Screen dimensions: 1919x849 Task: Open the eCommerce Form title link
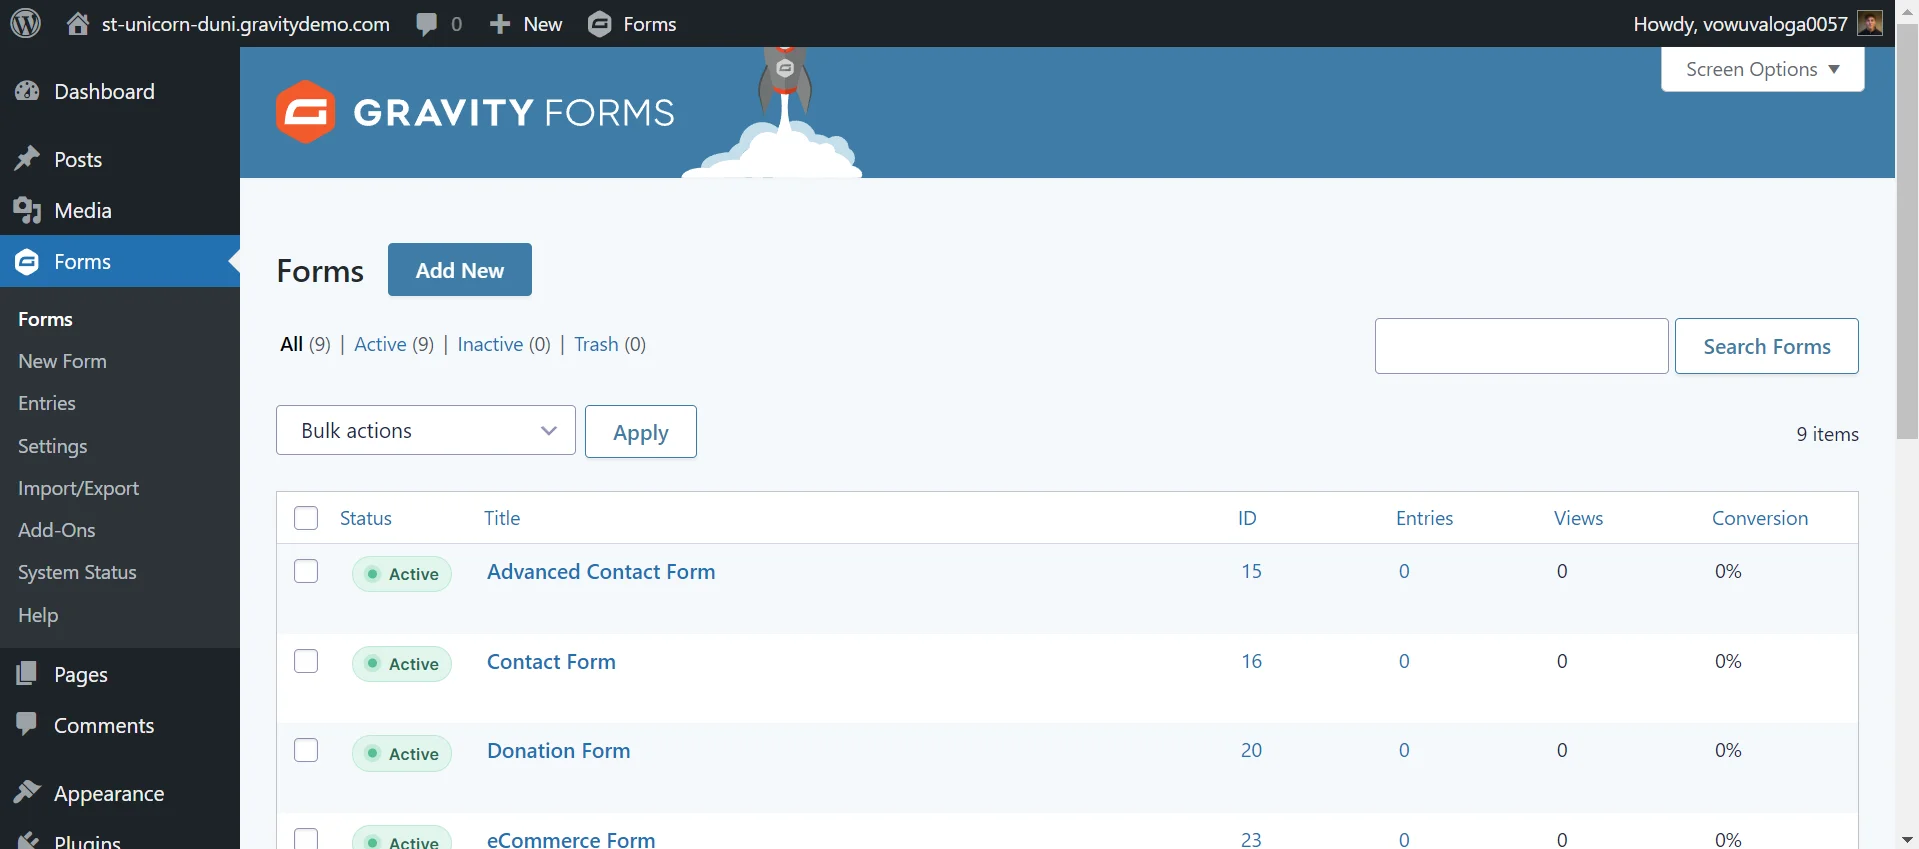coord(571,840)
